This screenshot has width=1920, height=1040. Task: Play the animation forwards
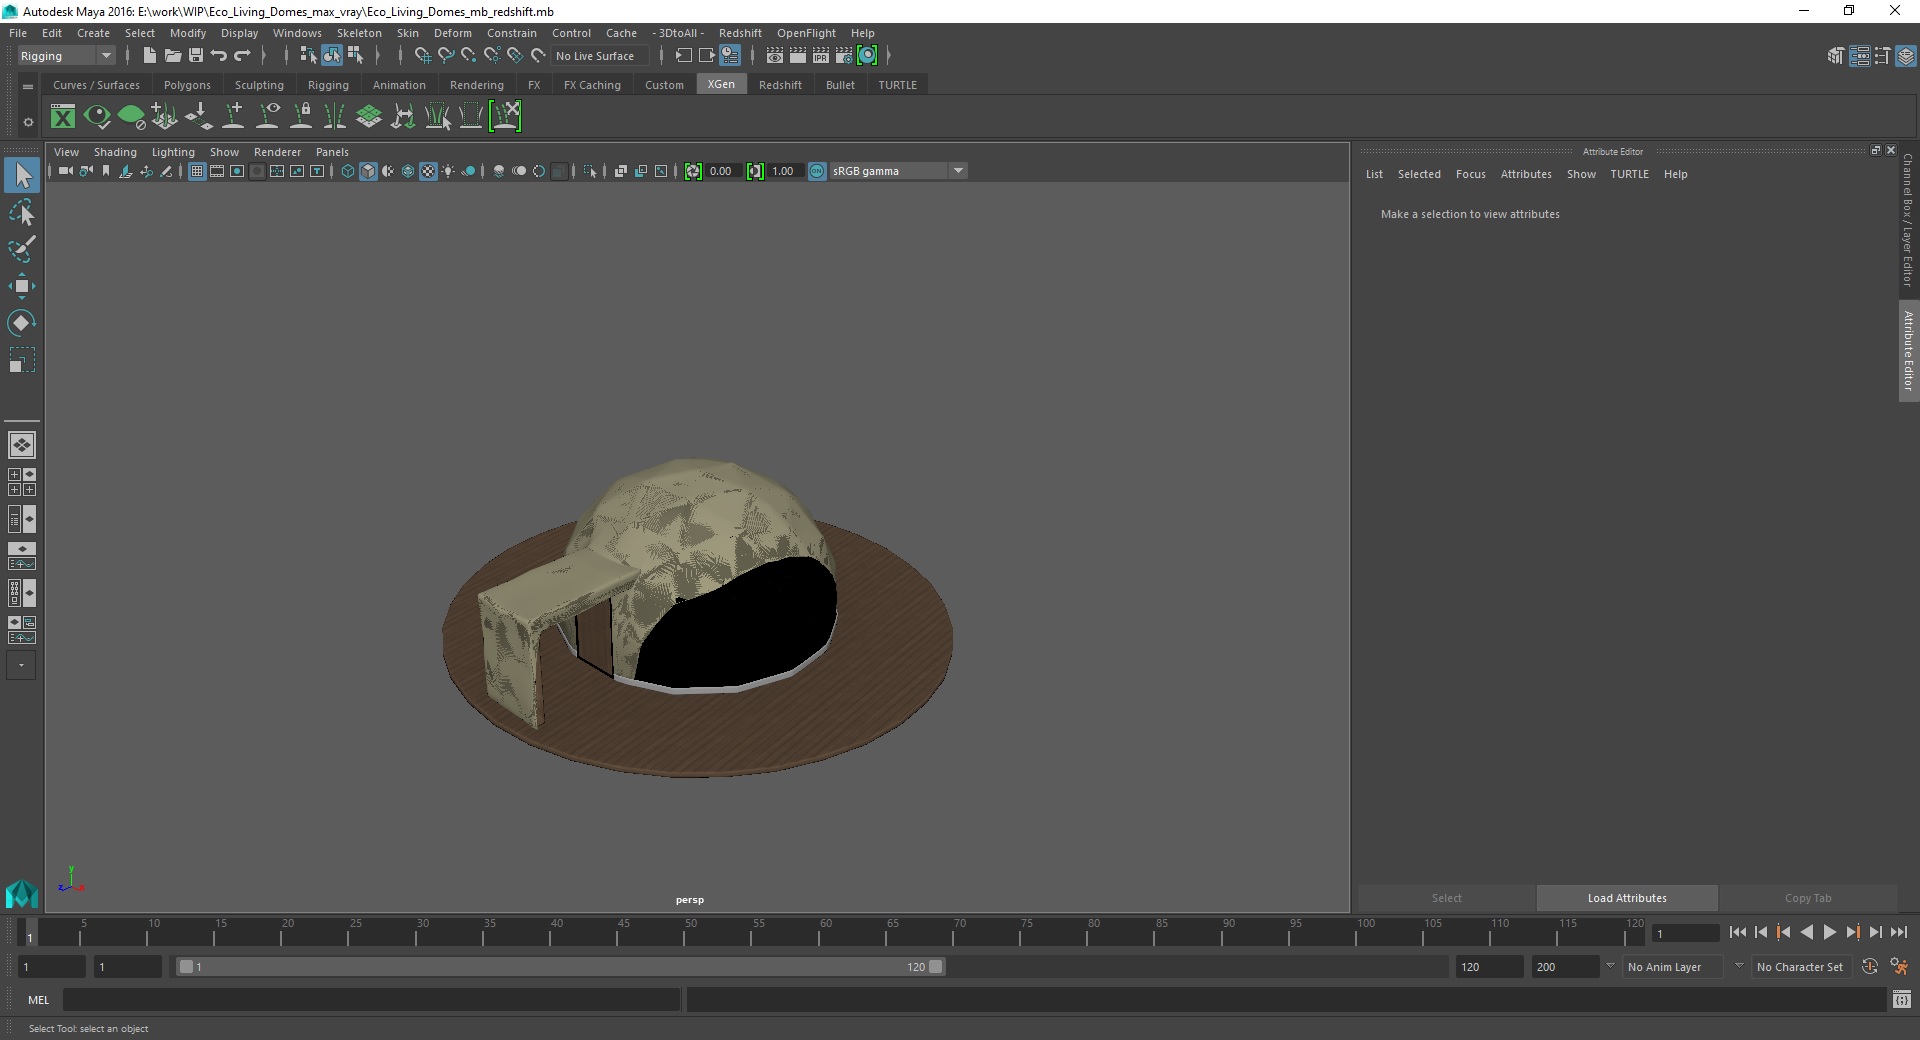pos(1830,932)
